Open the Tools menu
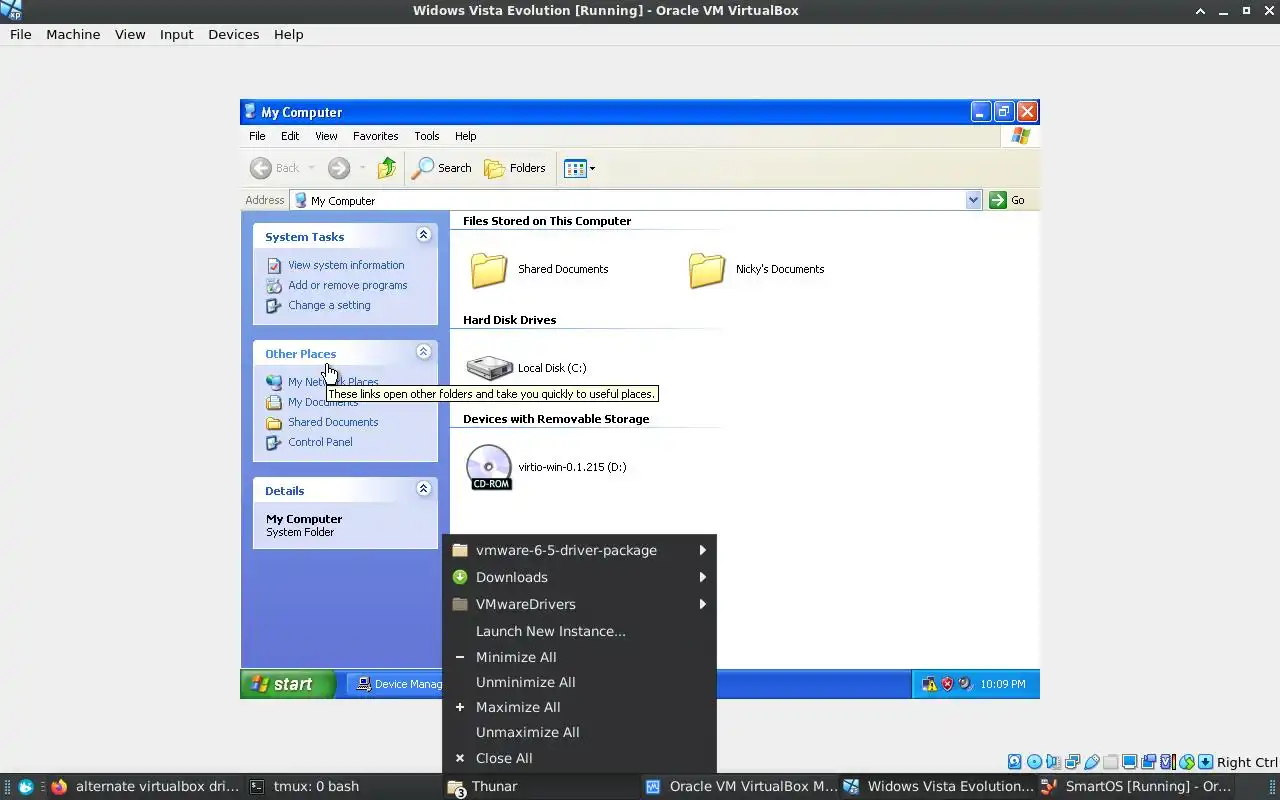This screenshot has width=1280, height=800. (427, 136)
